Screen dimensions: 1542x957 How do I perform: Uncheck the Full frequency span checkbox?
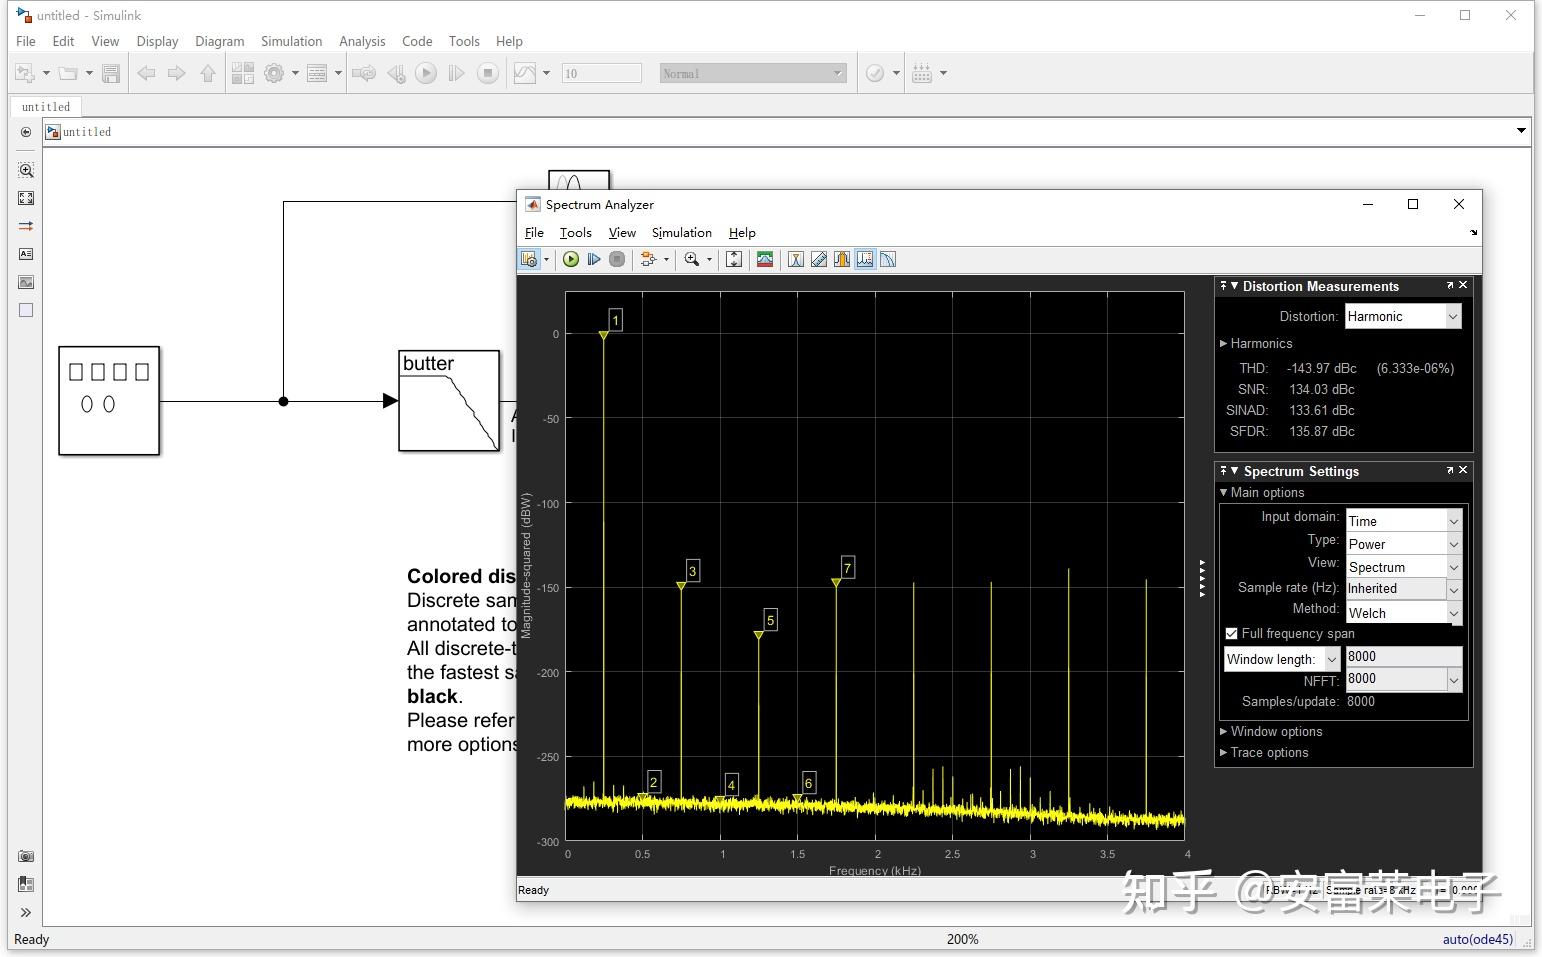[1231, 634]
